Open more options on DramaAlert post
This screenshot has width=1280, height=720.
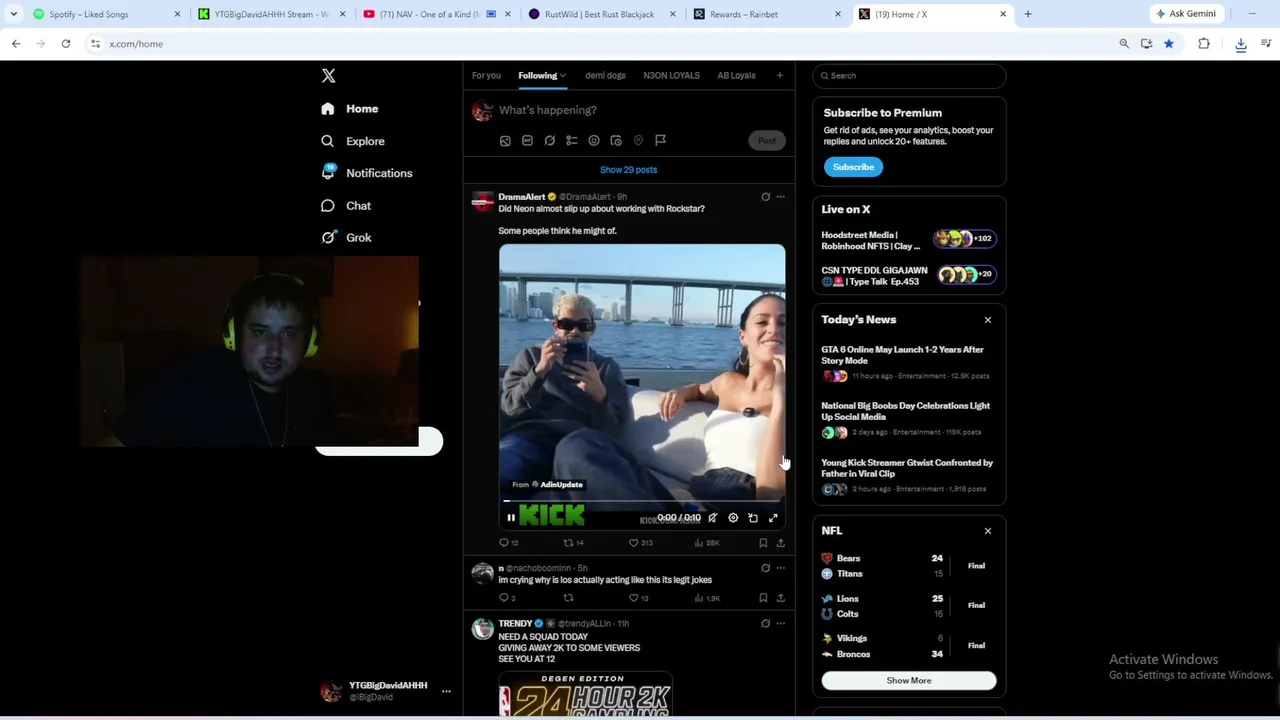(x=781, y=197)
